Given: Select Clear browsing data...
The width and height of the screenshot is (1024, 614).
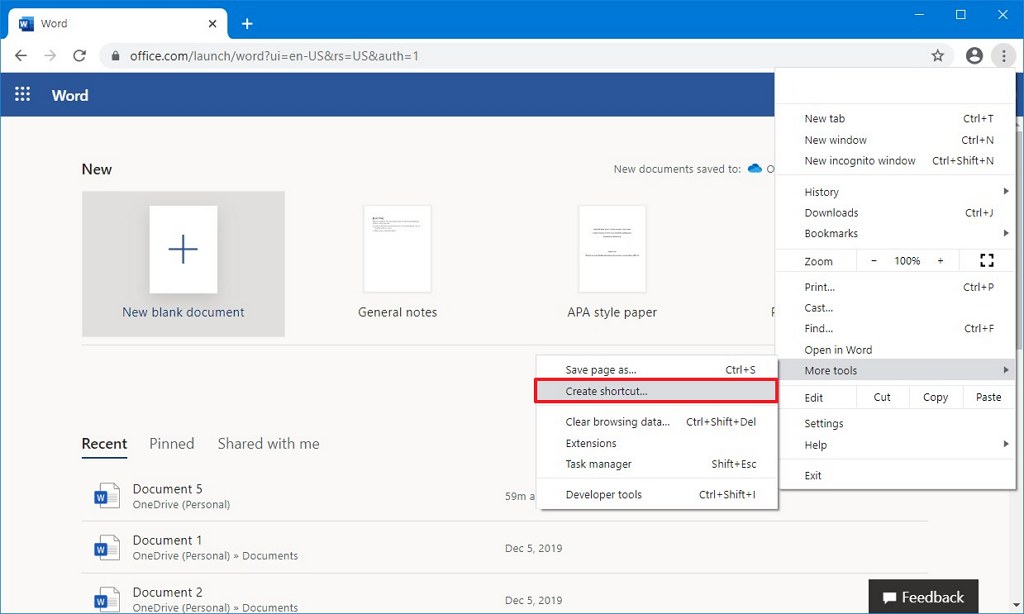Looking at the screenshot, I should point(656,422).
